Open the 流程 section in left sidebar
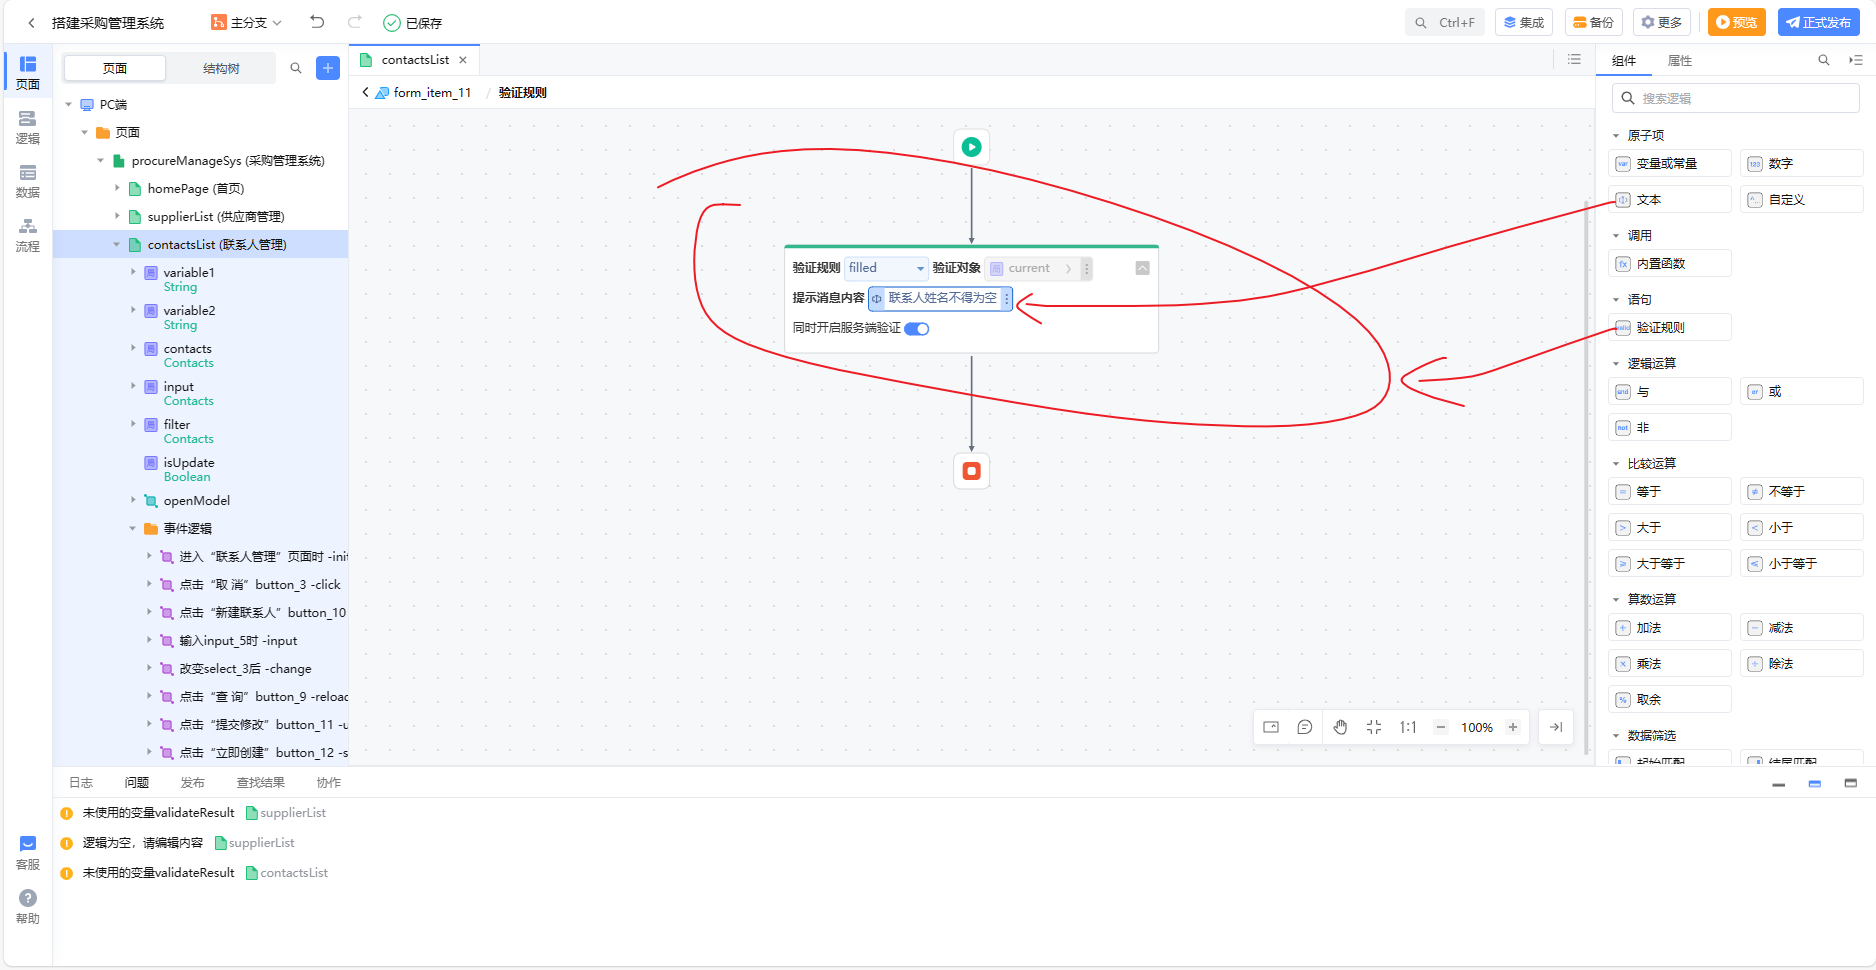Screen dimensions: 1876x970 [28, 235]
